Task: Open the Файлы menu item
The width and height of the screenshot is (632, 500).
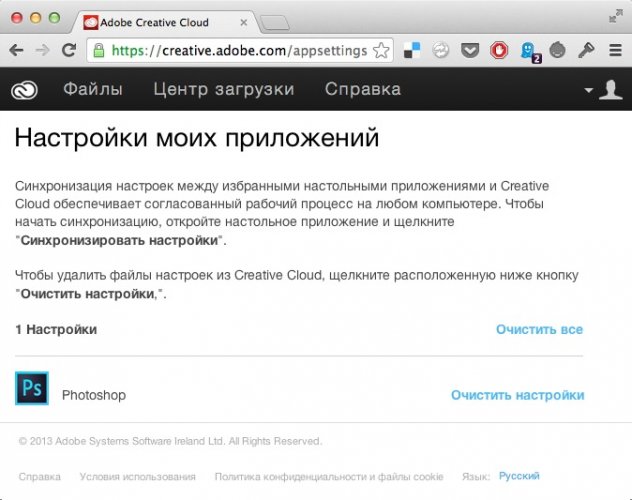Action: [93, 89]
